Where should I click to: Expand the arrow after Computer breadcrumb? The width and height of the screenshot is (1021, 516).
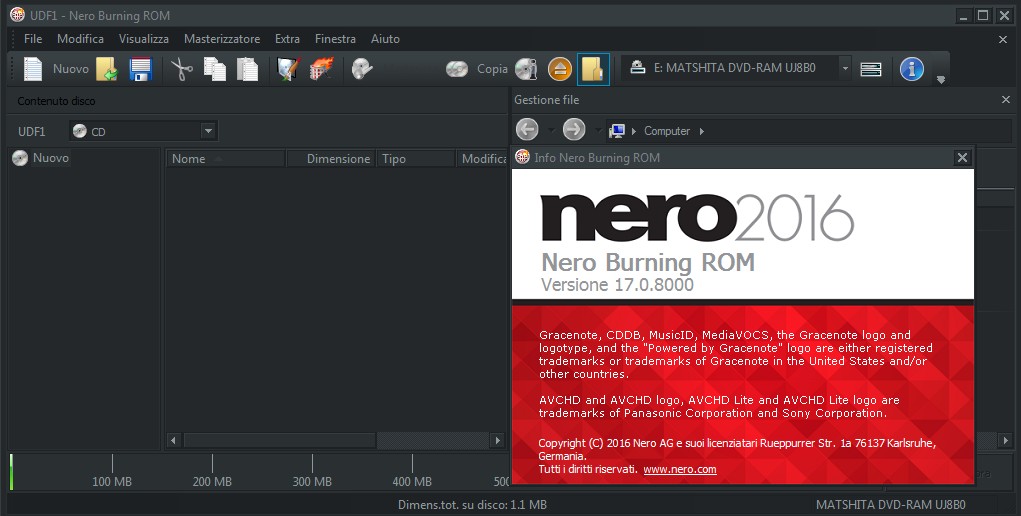[x=701, y=131]
